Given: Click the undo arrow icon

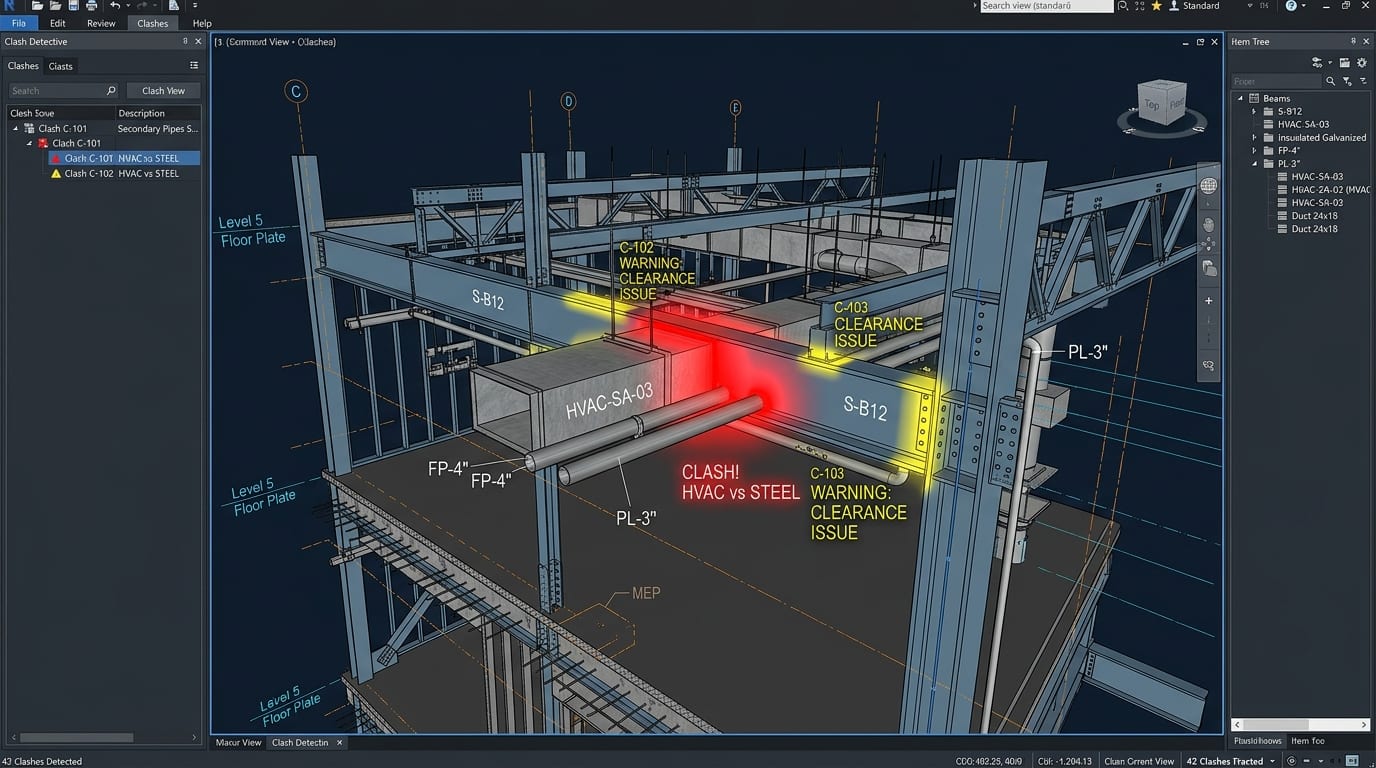Looking at the screenshot, I should click(x=115, y=6).
